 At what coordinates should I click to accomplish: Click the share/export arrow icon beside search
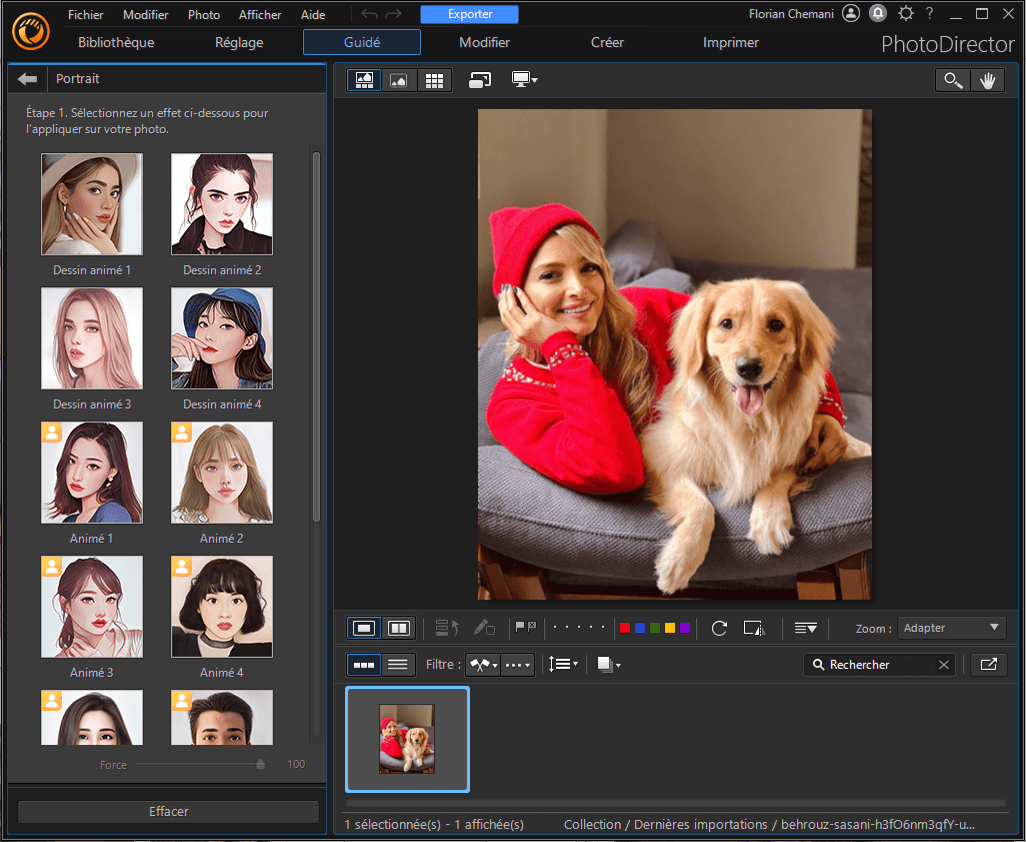(x=988, y=664)
